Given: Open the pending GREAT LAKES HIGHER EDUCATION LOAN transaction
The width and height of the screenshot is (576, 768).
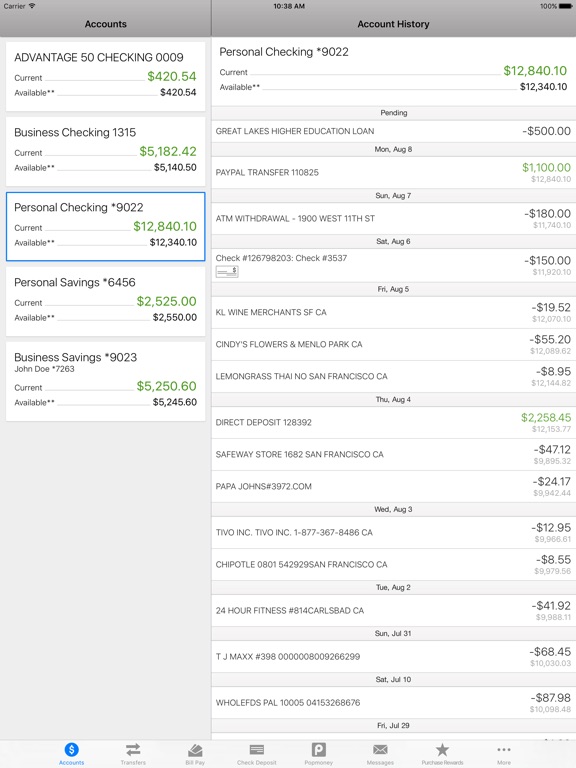Looking at the screenshot, I should pyautogui.click(x=393, y=131).
